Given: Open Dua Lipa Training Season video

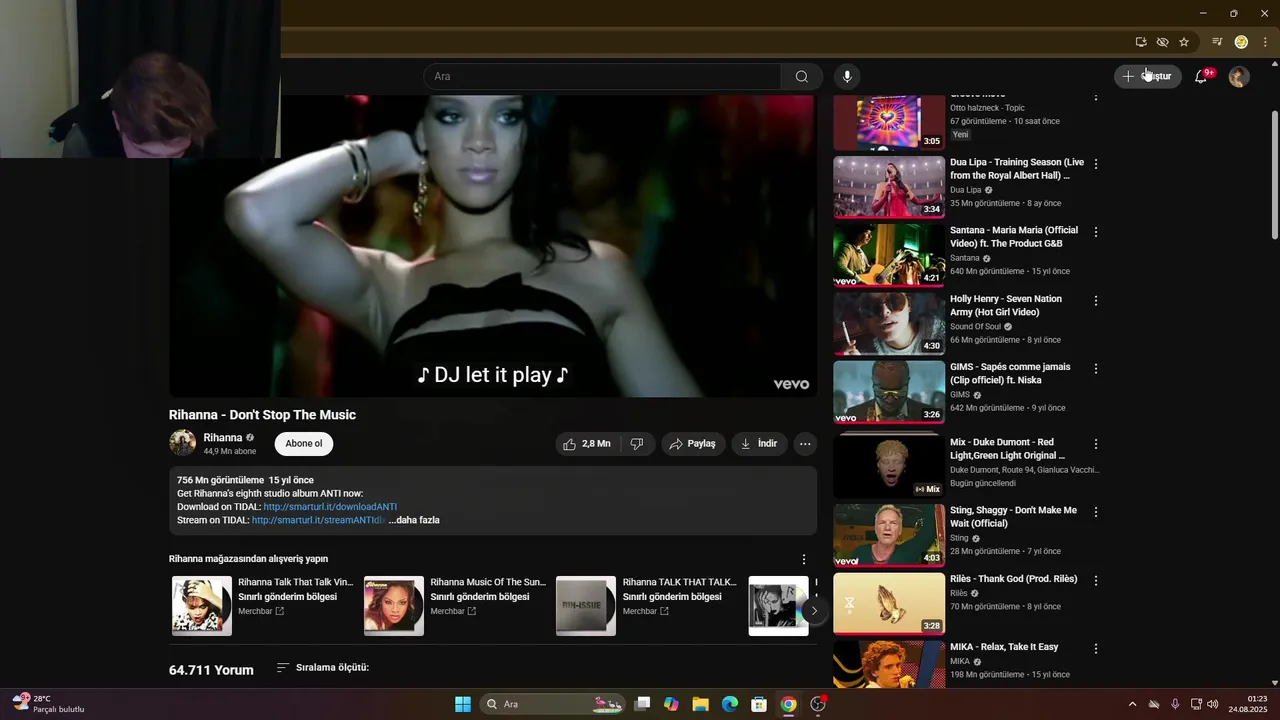Looking at the screenshot, I should point(1017,169).
